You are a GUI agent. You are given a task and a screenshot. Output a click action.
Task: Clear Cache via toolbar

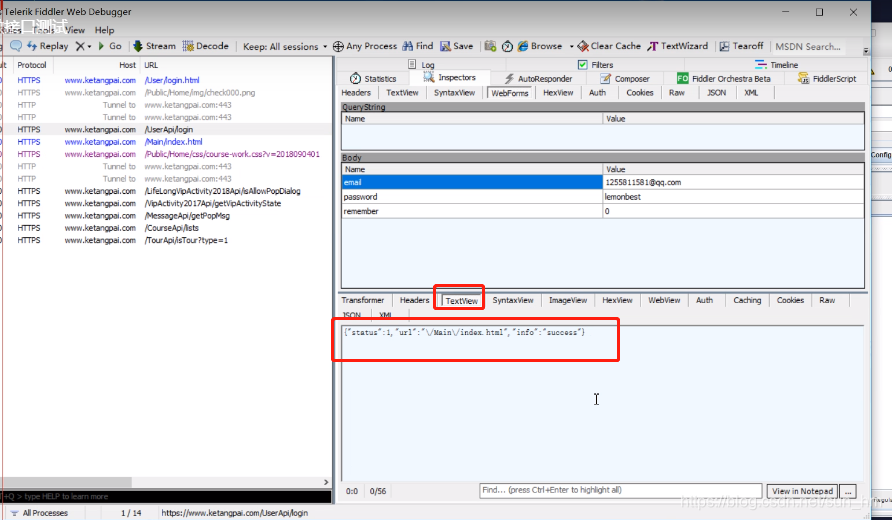pyautogui.click(x=609, y=46)
